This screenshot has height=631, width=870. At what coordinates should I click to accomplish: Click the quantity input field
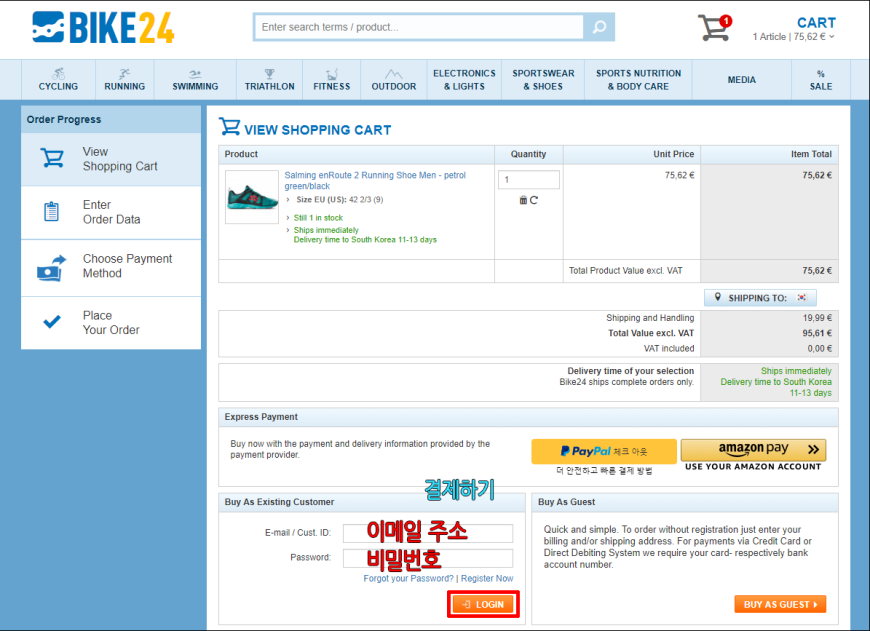coord(529,180)
